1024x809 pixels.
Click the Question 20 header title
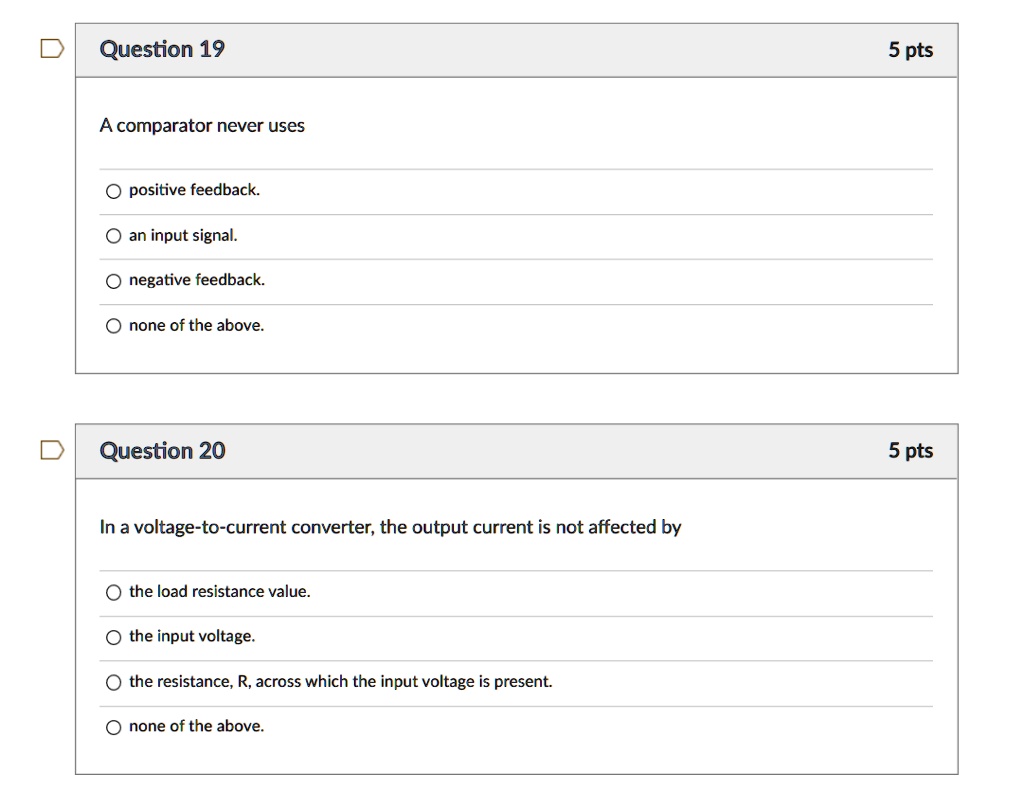click(162, 451)
